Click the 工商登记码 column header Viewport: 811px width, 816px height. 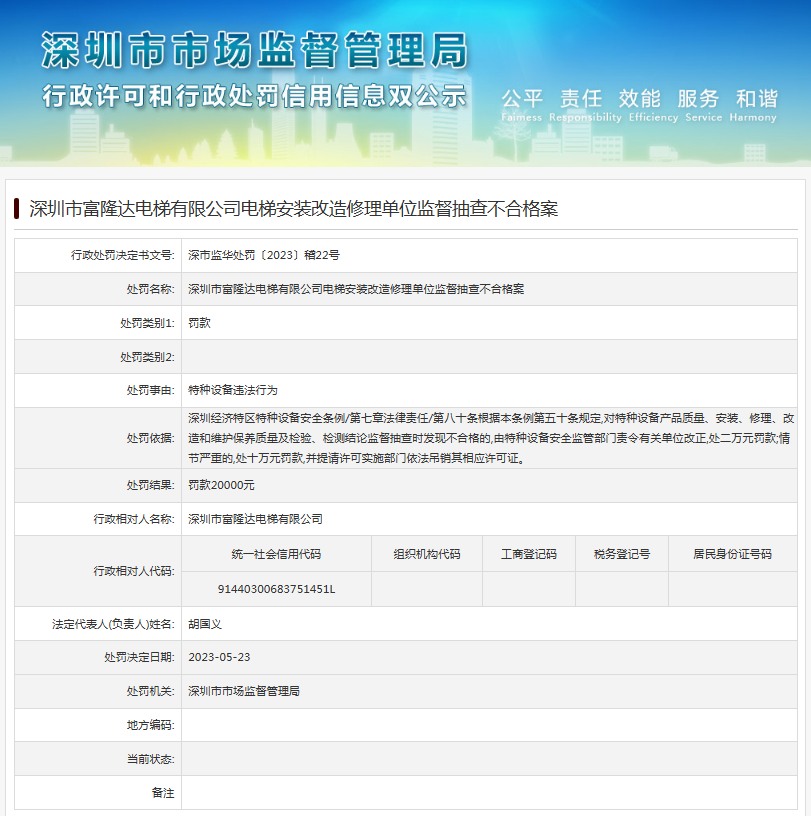point(529,554)
